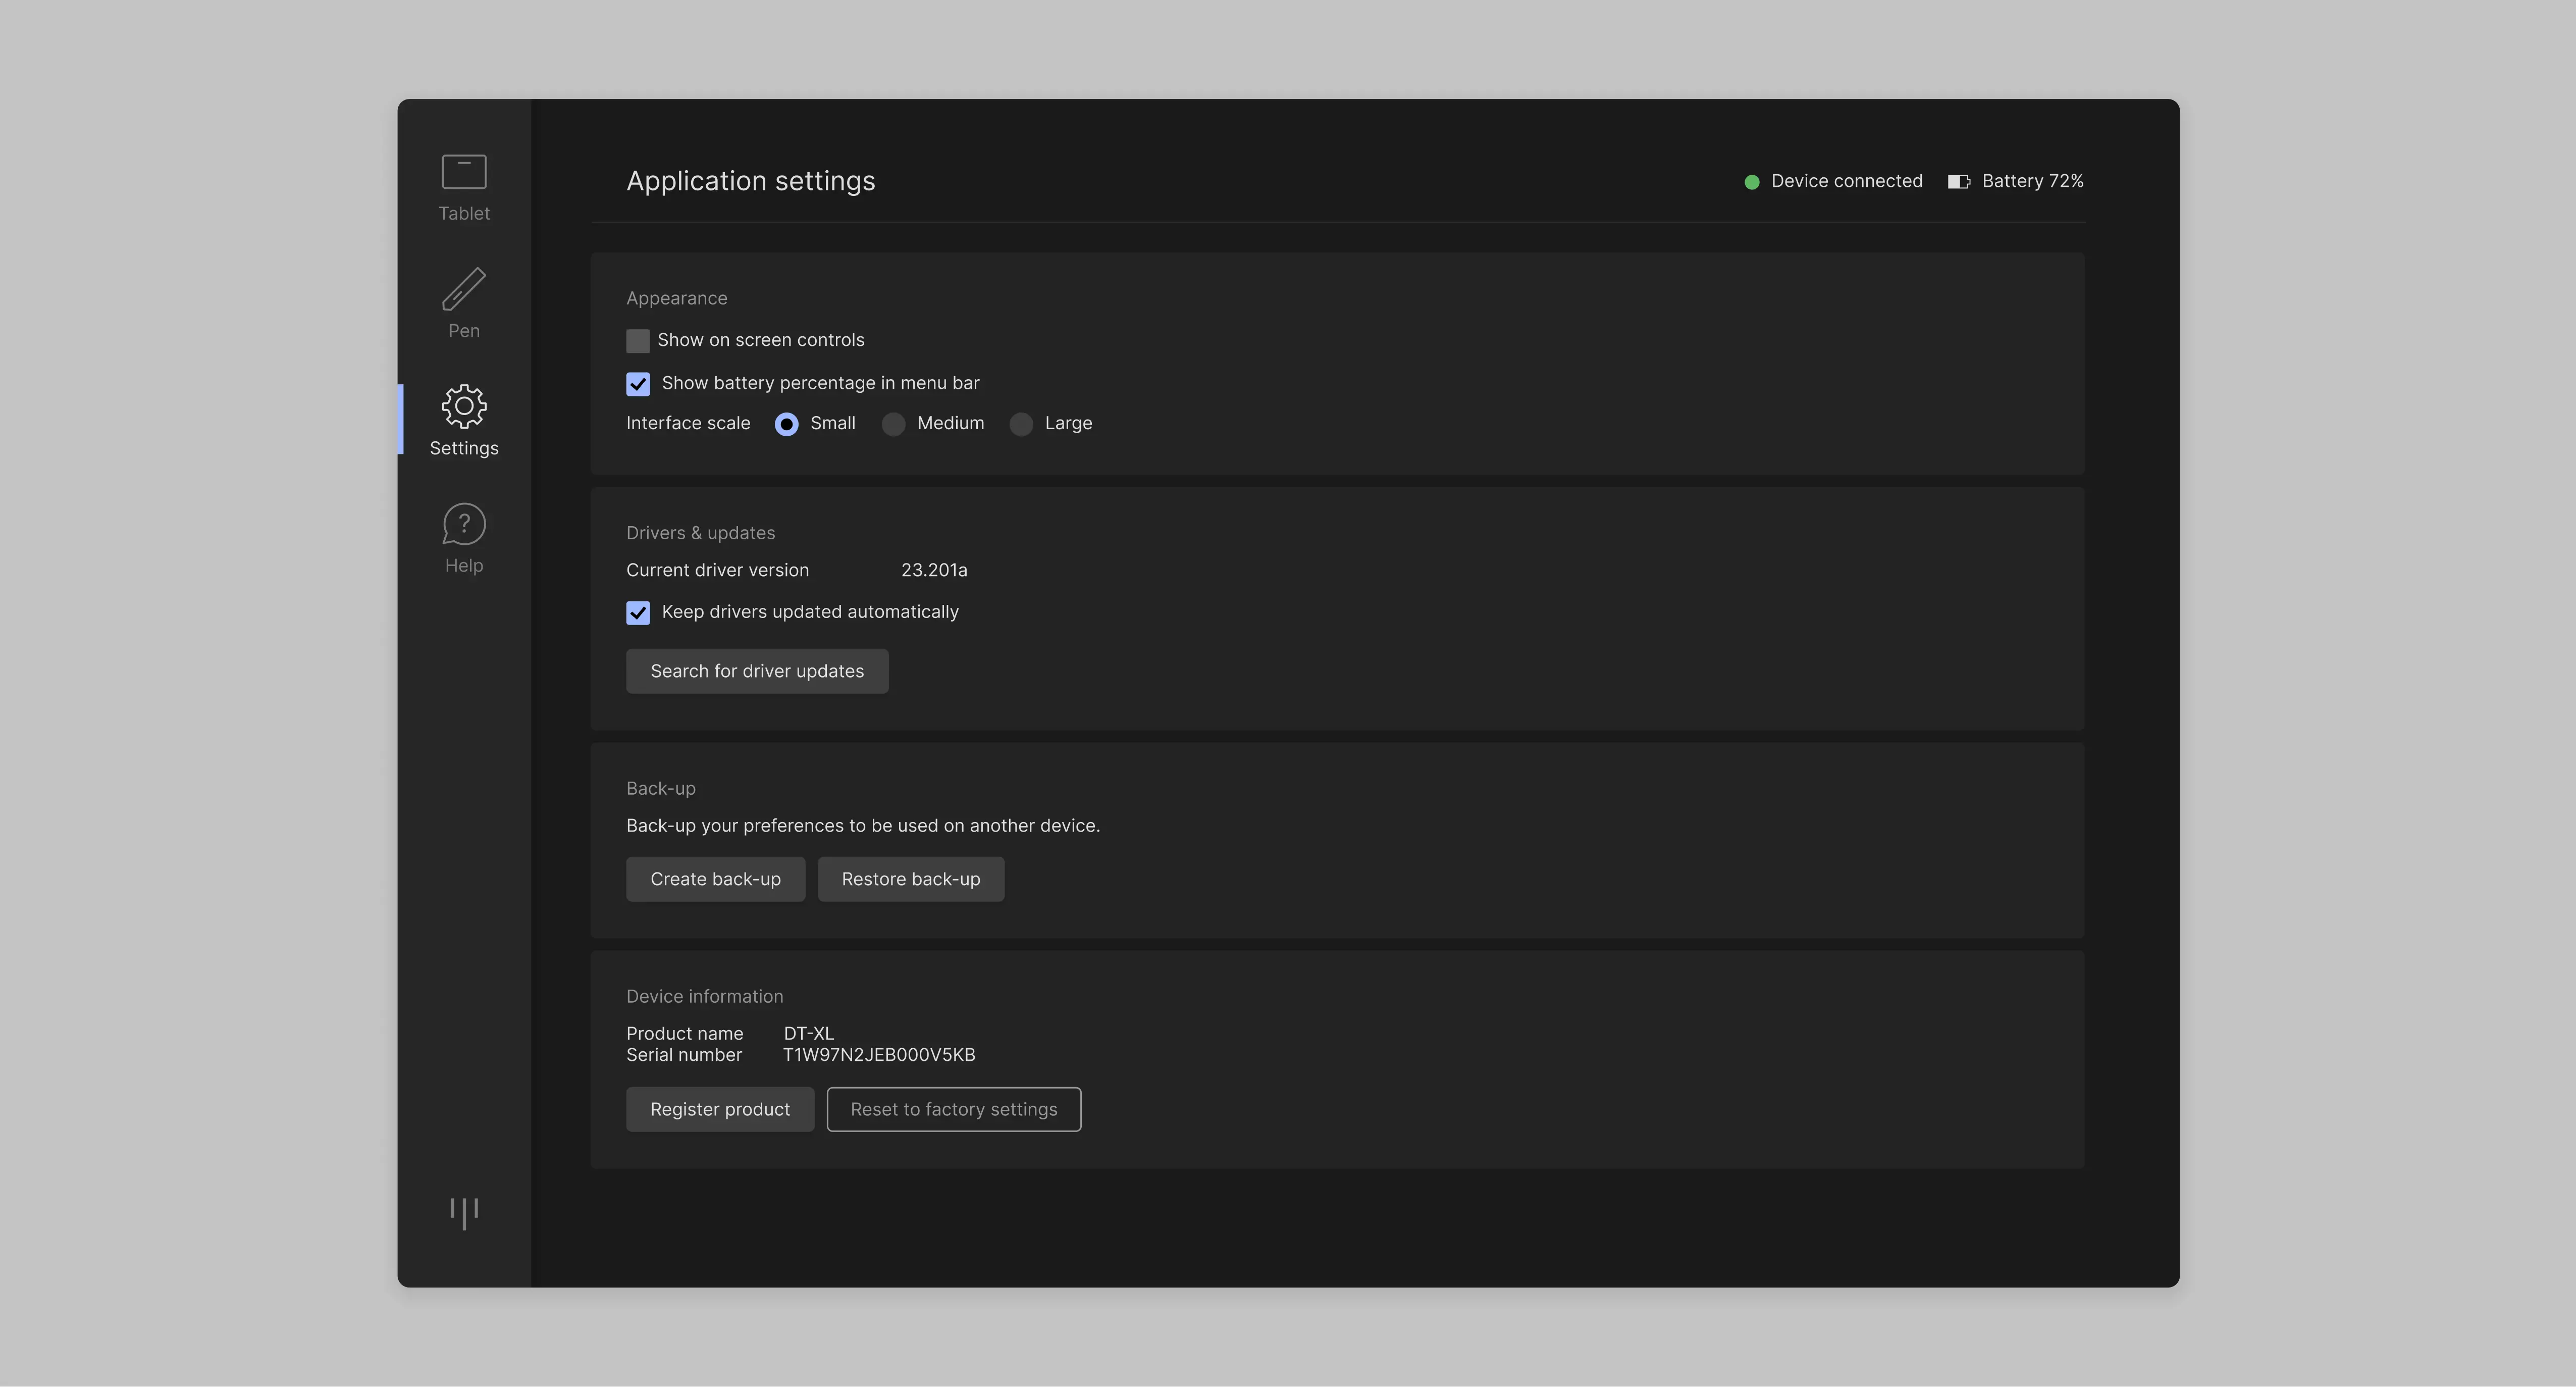
Task: Create a back-up of preferences
Action: (715, 879)
